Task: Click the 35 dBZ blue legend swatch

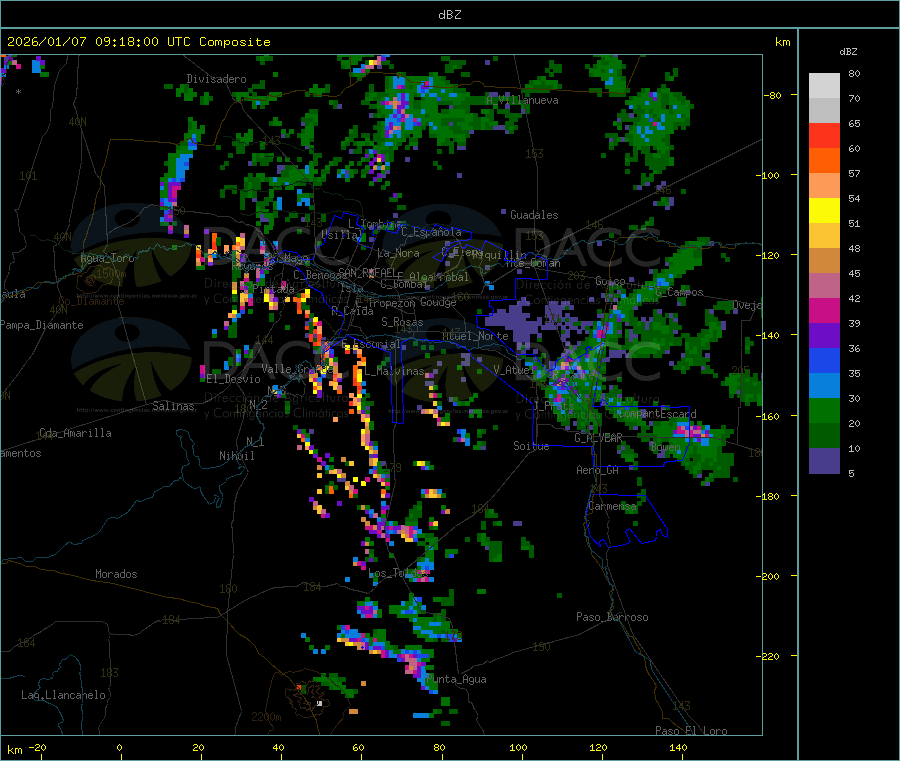Action: pos(824,386)
